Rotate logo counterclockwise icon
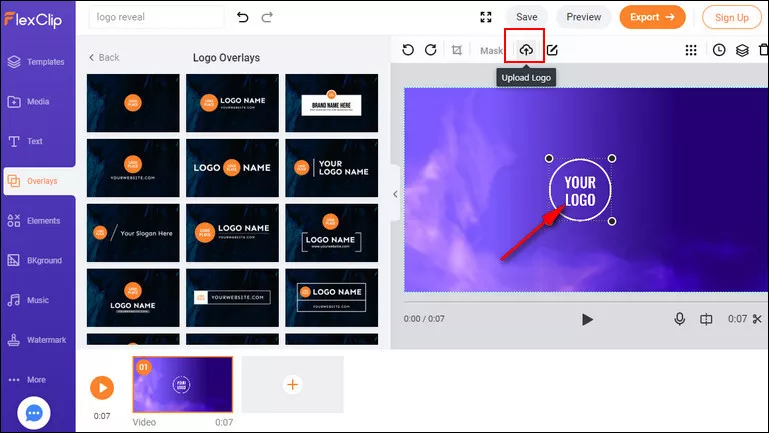Viewport: 769px width, 433px height. coord(408,50)
